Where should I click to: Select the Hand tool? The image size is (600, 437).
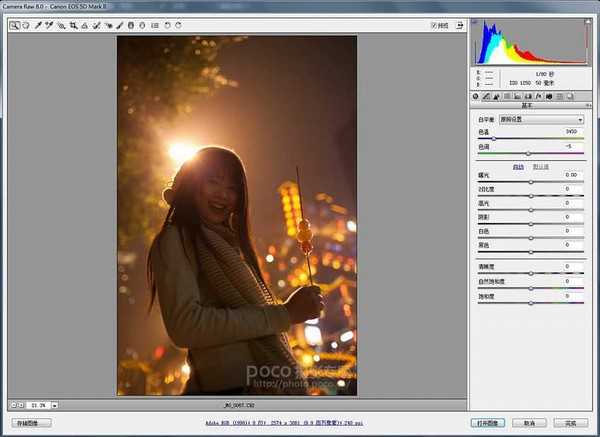[x=25, y=25]
